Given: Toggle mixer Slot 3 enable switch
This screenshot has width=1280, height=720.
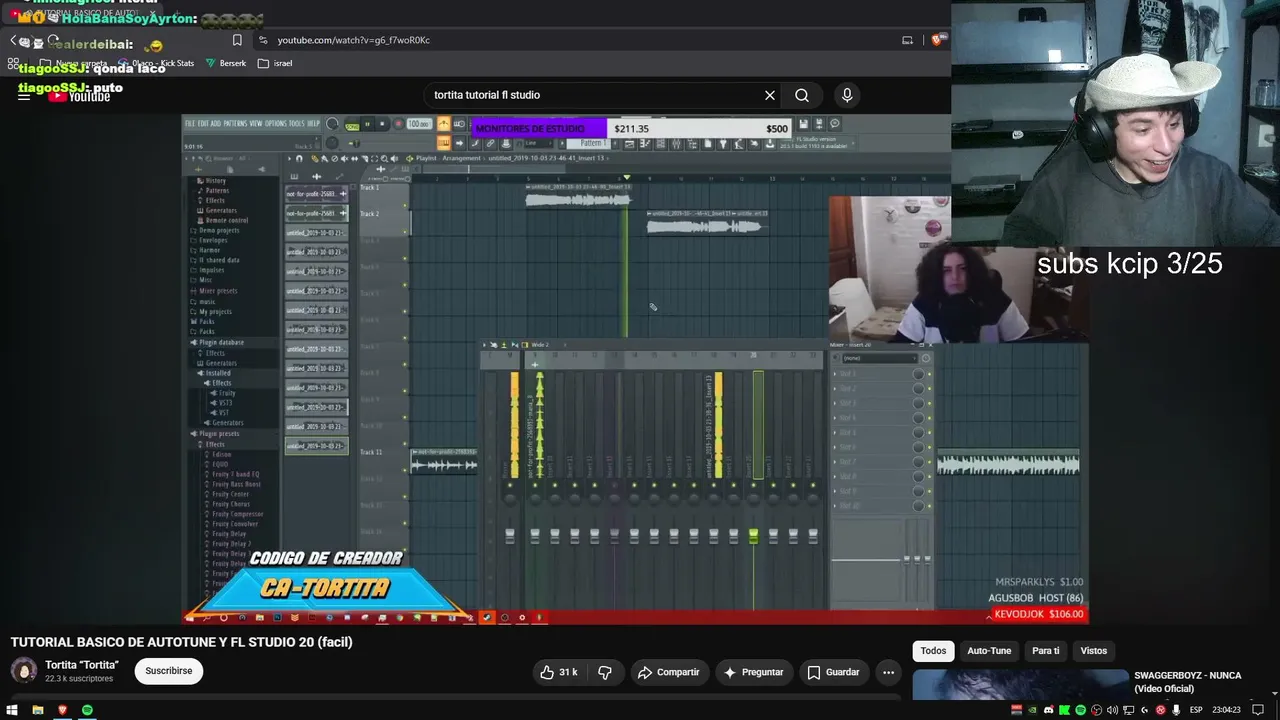Looking at the screenshot, I should tap(929, 403).
